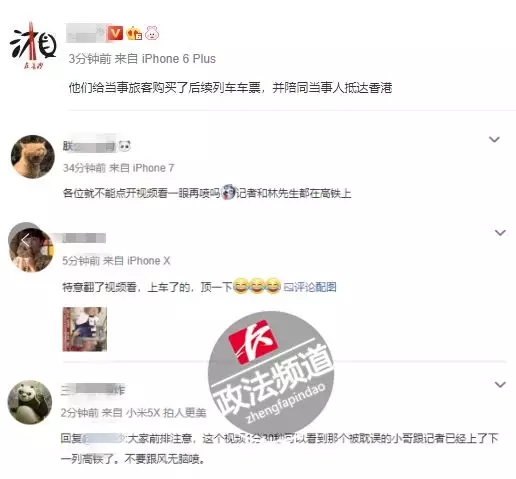Screen dimensions: 516x479
Task: Expand options for the iPhone X comment
Action: click(500, 232)
